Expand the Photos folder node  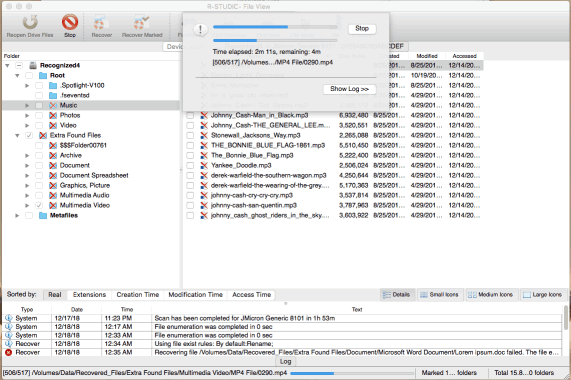coord(27,115)
